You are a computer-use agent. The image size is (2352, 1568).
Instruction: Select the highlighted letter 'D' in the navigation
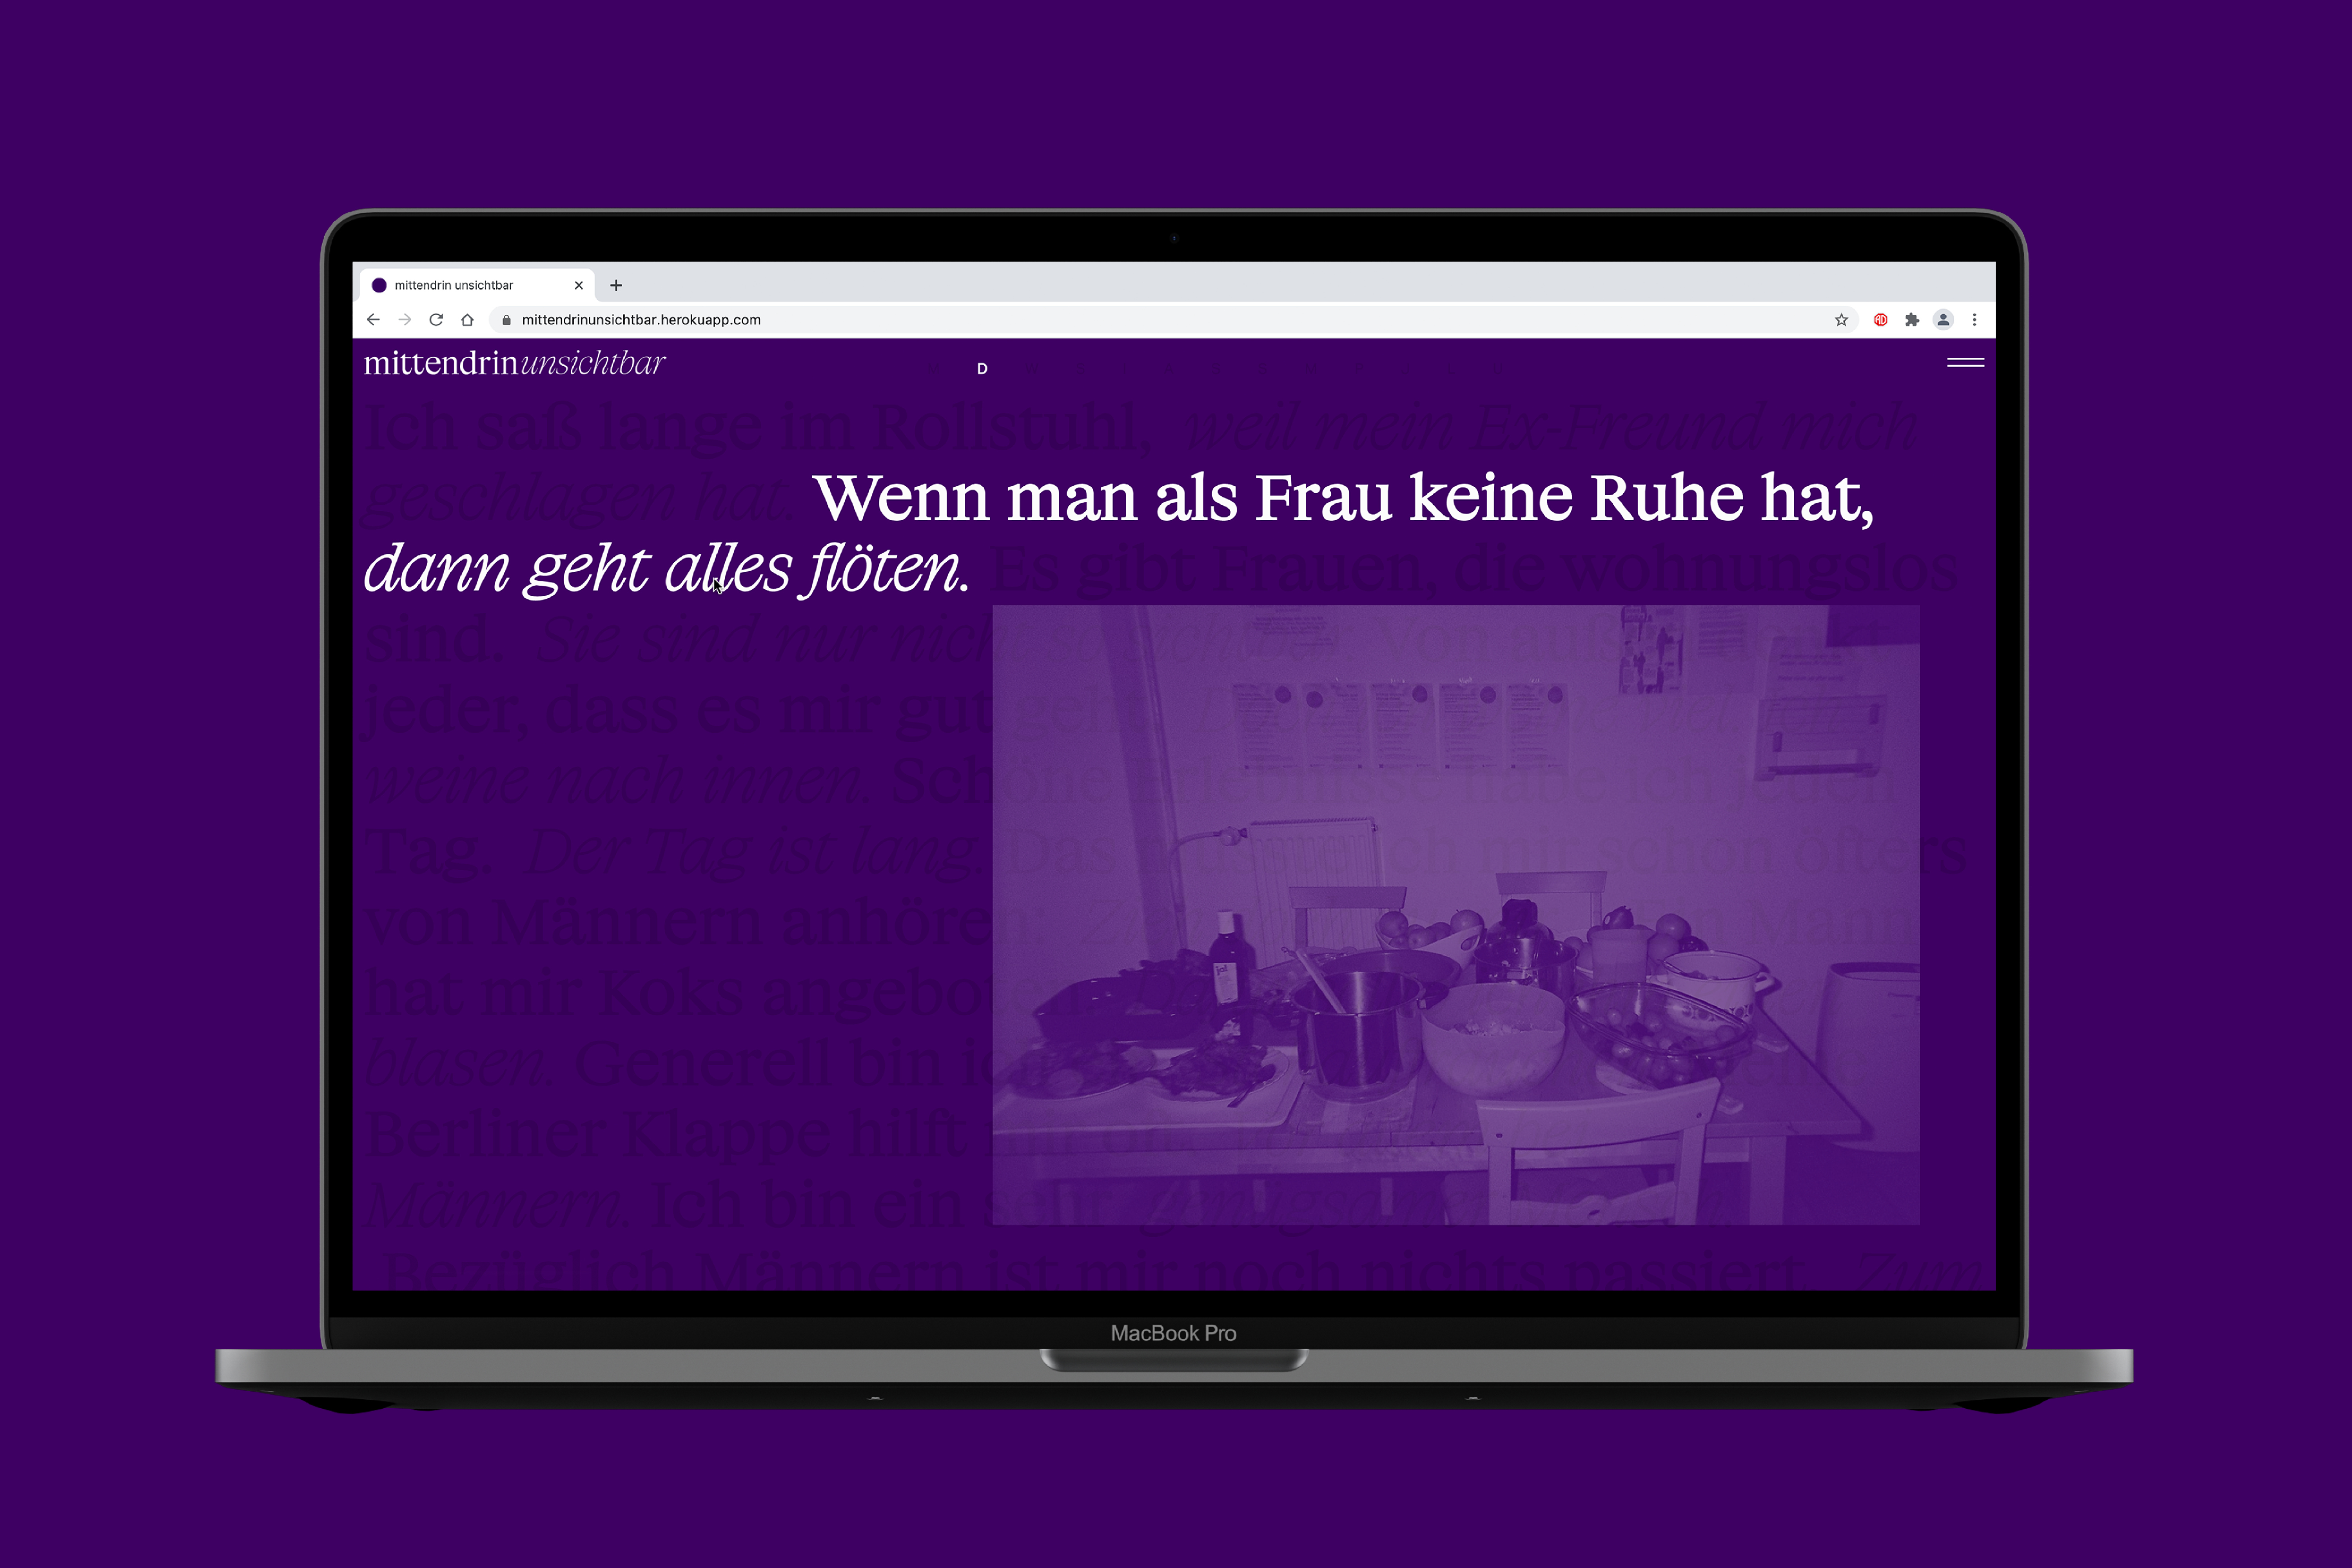pyautogui.click(x=982, y=369)
